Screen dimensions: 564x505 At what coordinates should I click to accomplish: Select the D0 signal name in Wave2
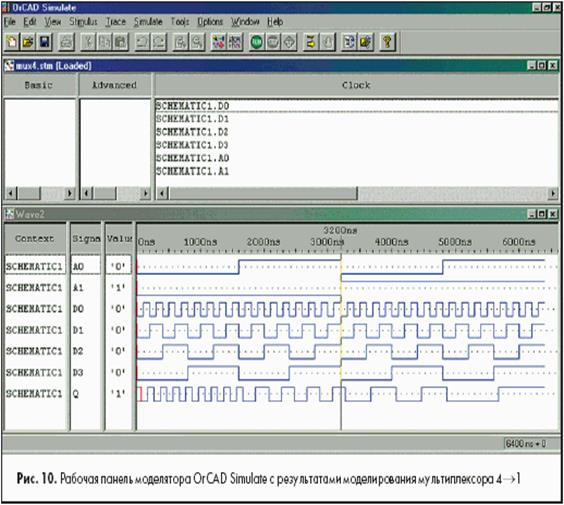[x=78, y=309]
